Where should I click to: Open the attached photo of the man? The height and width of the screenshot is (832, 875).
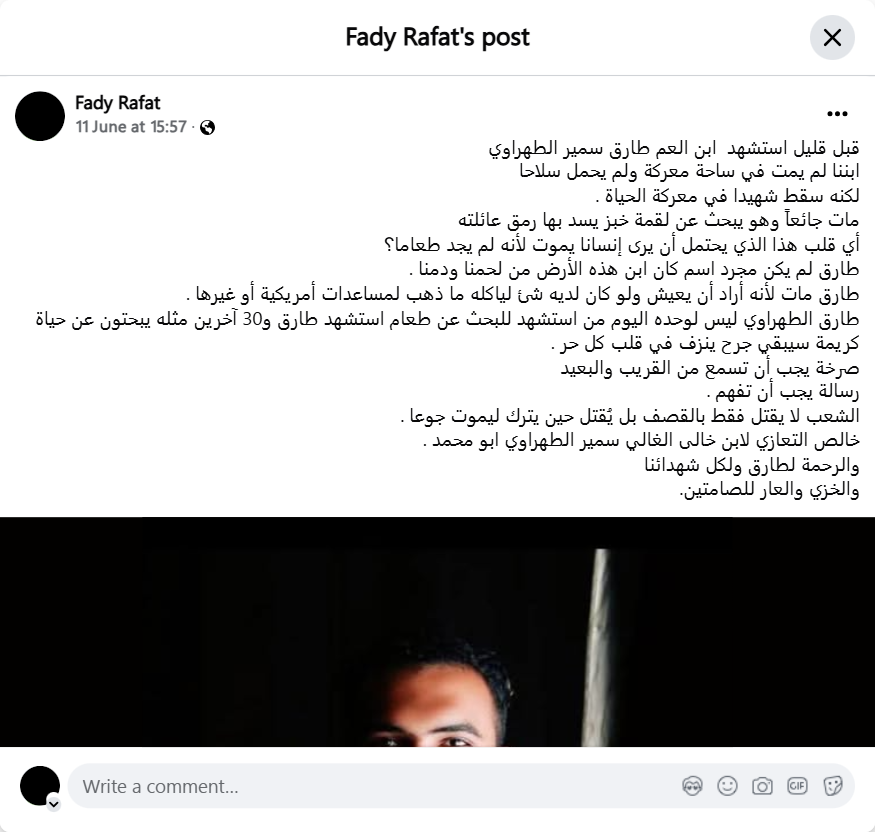438,632
